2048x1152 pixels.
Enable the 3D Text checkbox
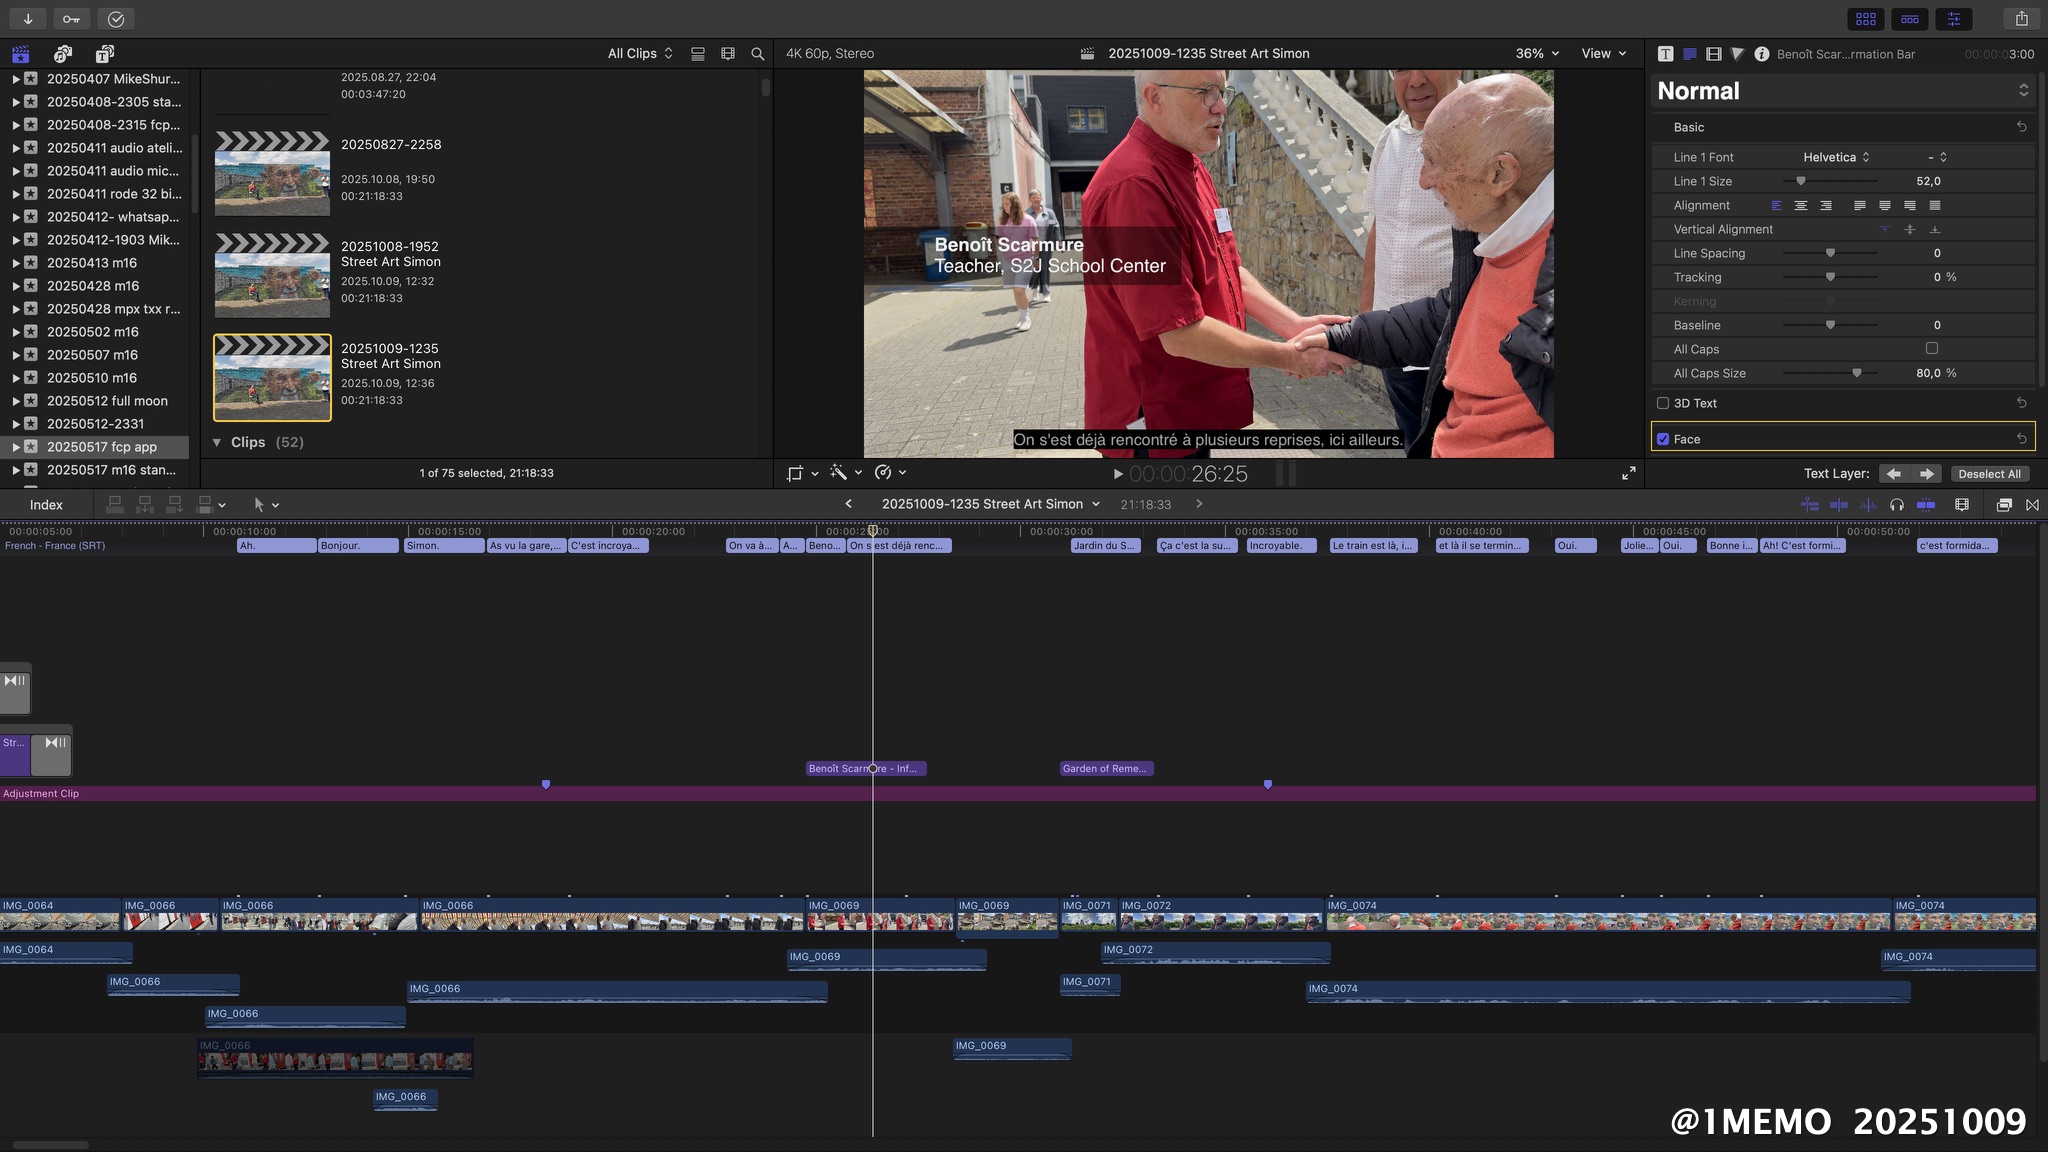1663,403
